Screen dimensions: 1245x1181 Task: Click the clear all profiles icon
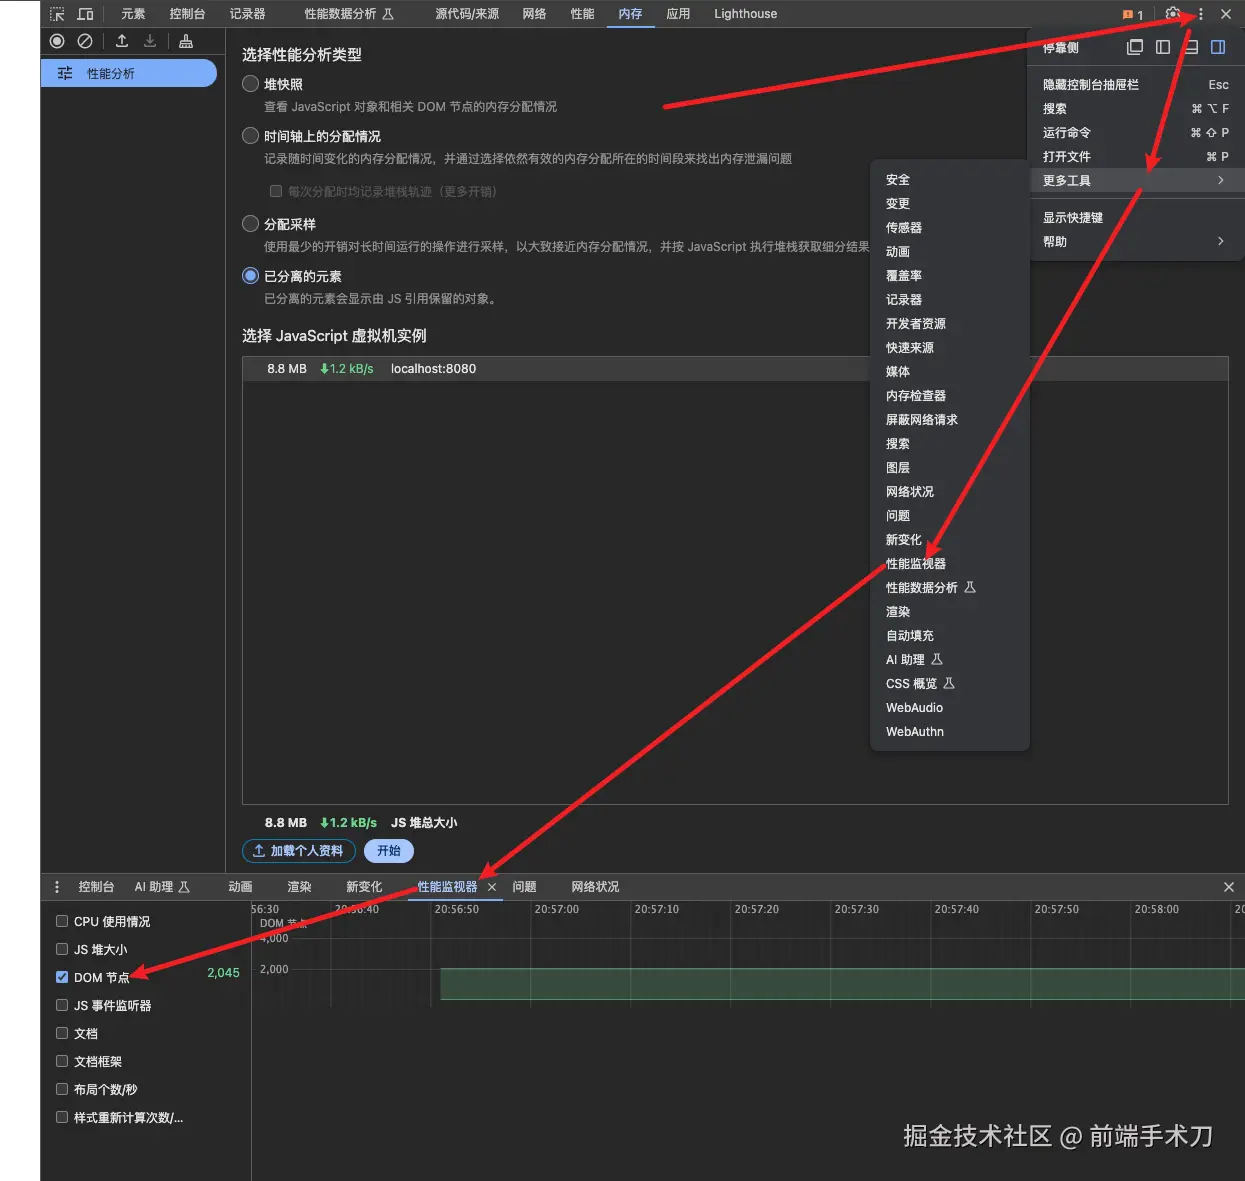pos(85,41)
